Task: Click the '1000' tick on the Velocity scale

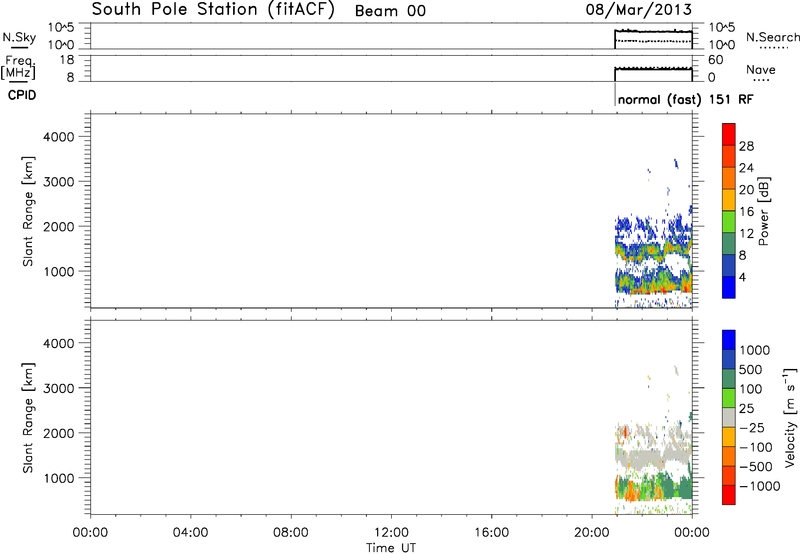Action: [755, 350]
